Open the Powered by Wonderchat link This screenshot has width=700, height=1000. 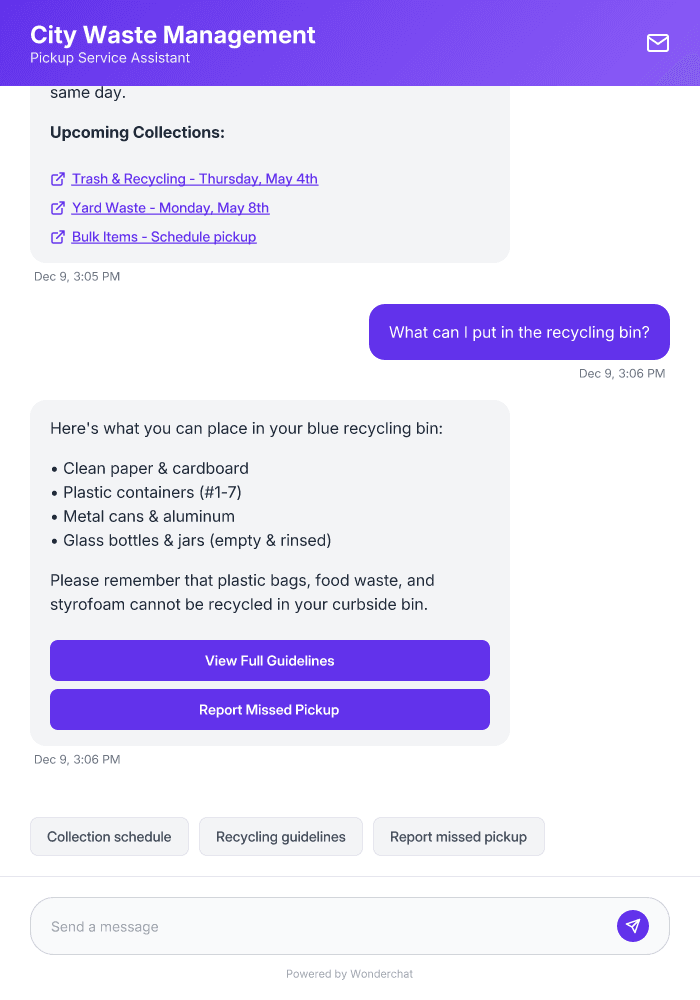pos(349,973)
